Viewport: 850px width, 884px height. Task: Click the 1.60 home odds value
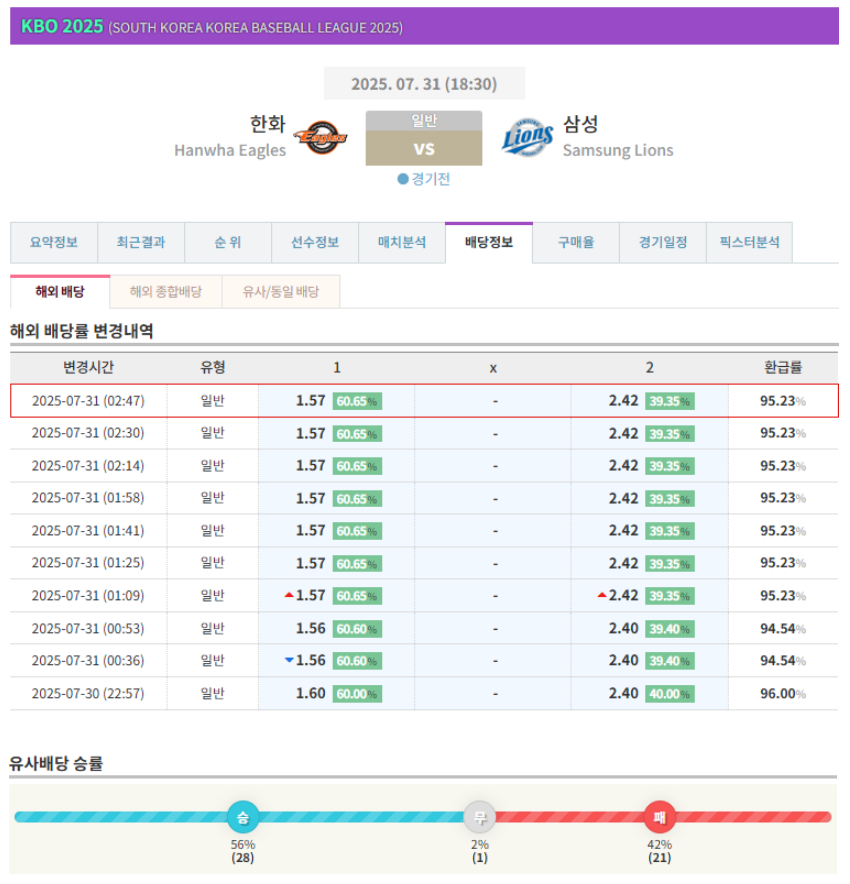[311, 693]
